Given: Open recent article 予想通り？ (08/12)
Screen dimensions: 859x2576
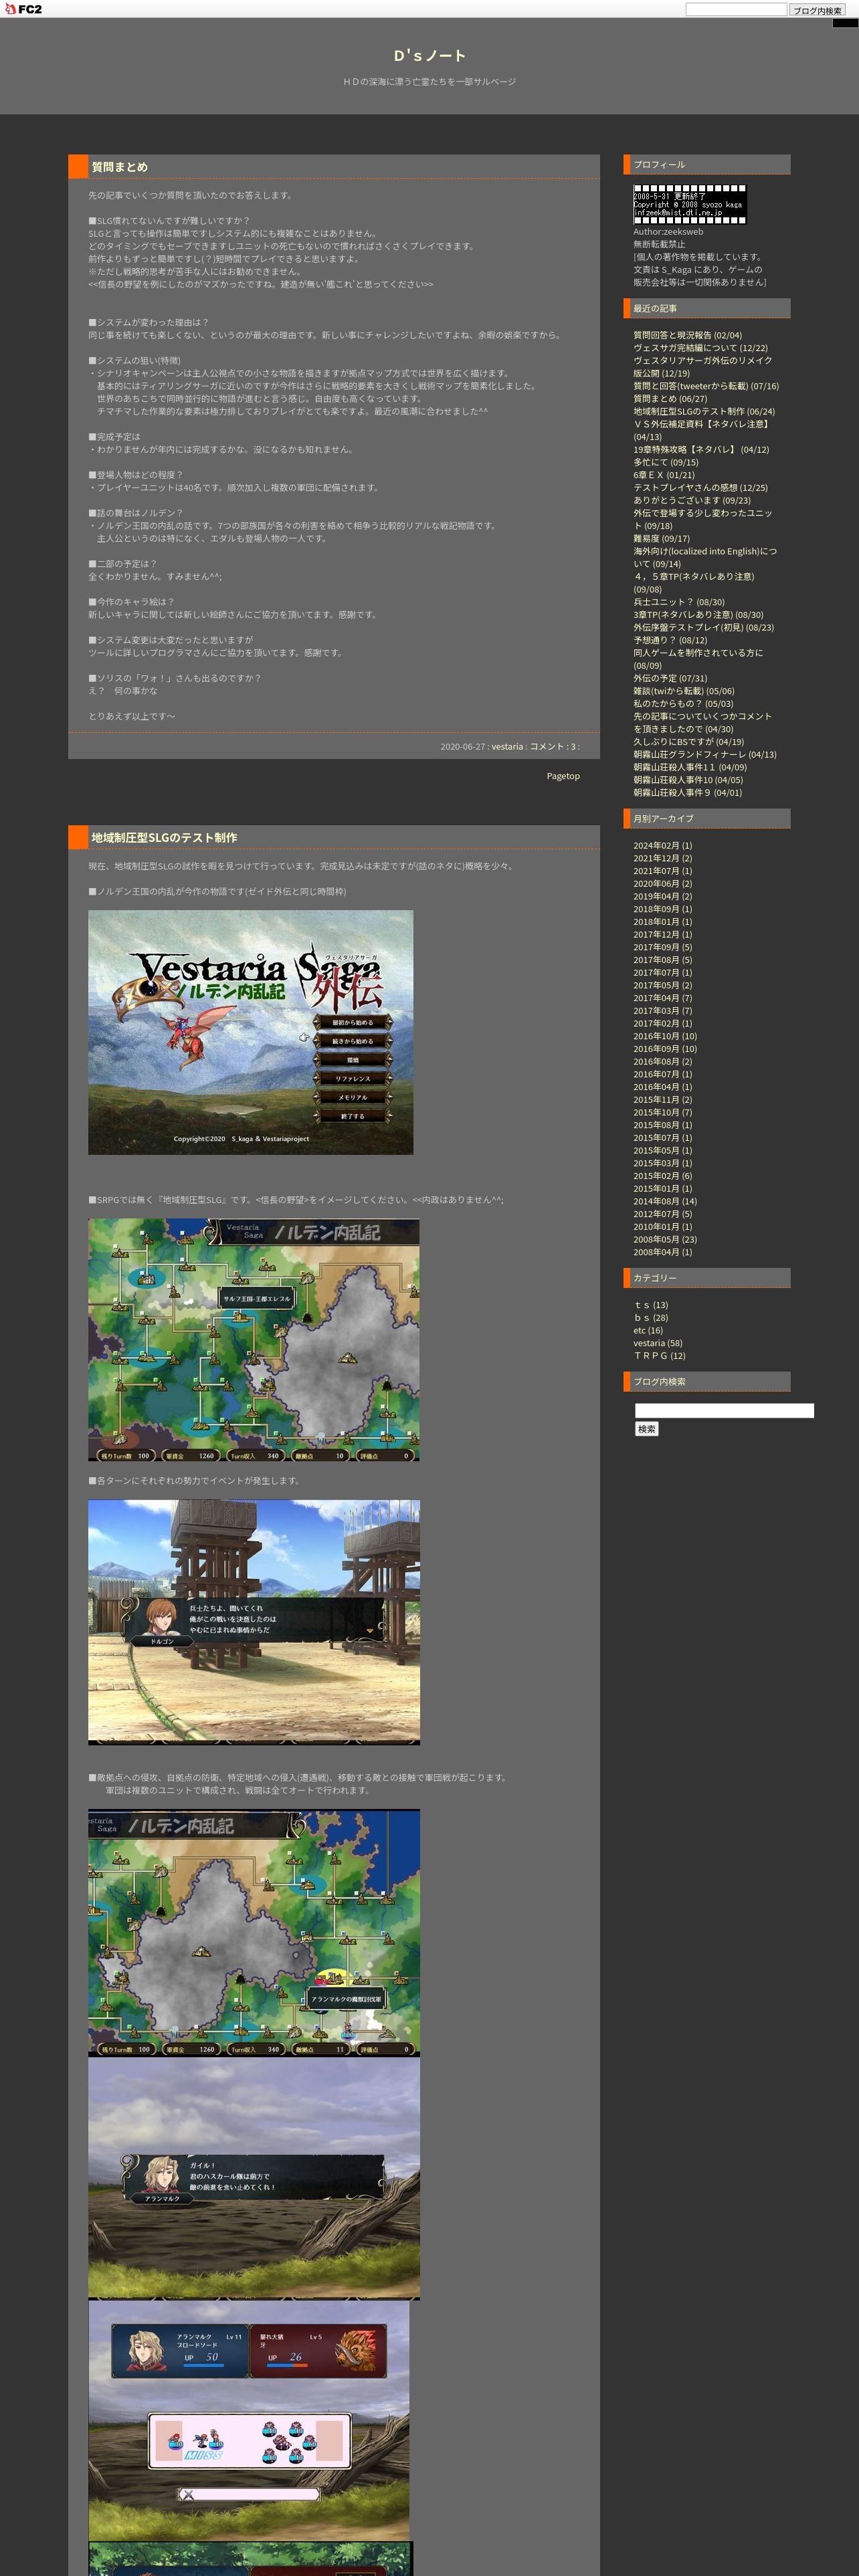Looking at the screenshot, I should point(669,640).
